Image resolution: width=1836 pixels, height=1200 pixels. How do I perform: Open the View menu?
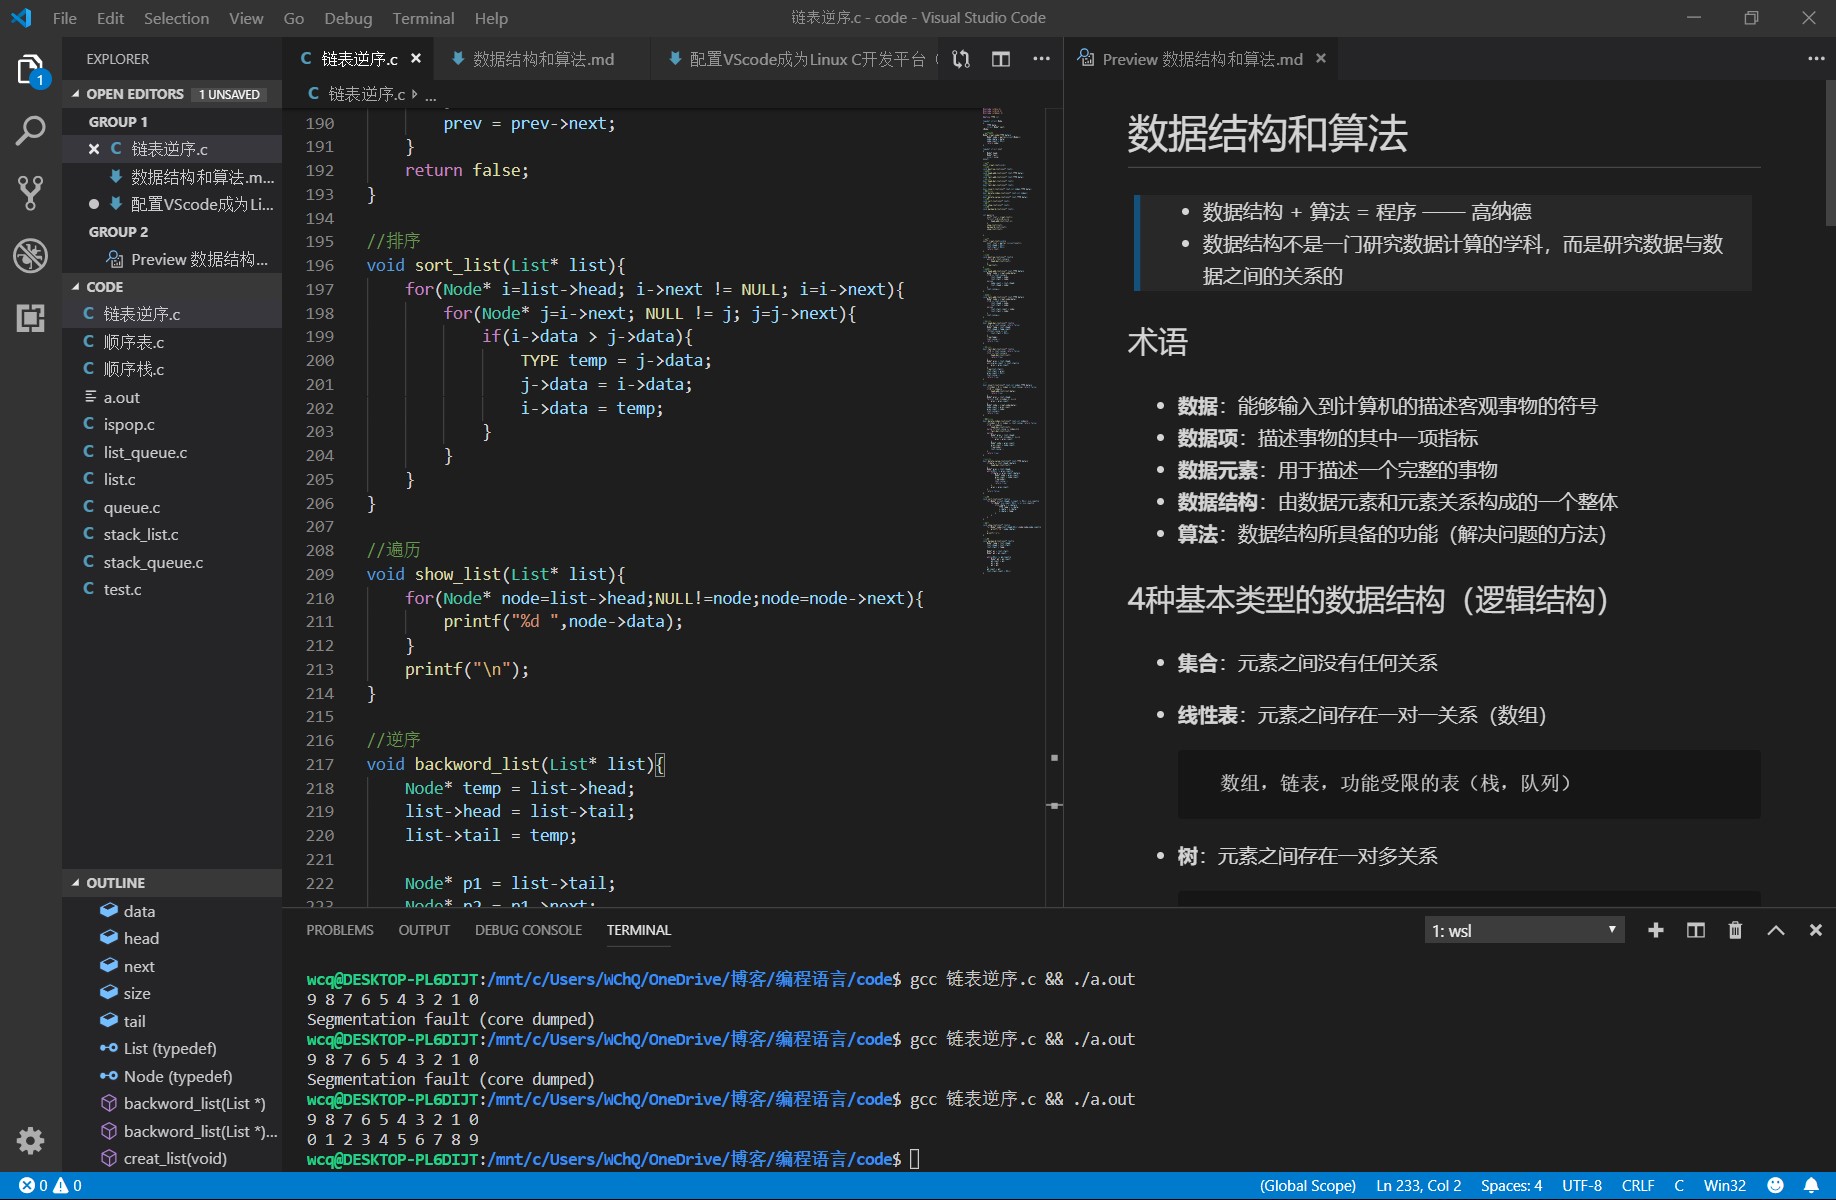point(246,18)
